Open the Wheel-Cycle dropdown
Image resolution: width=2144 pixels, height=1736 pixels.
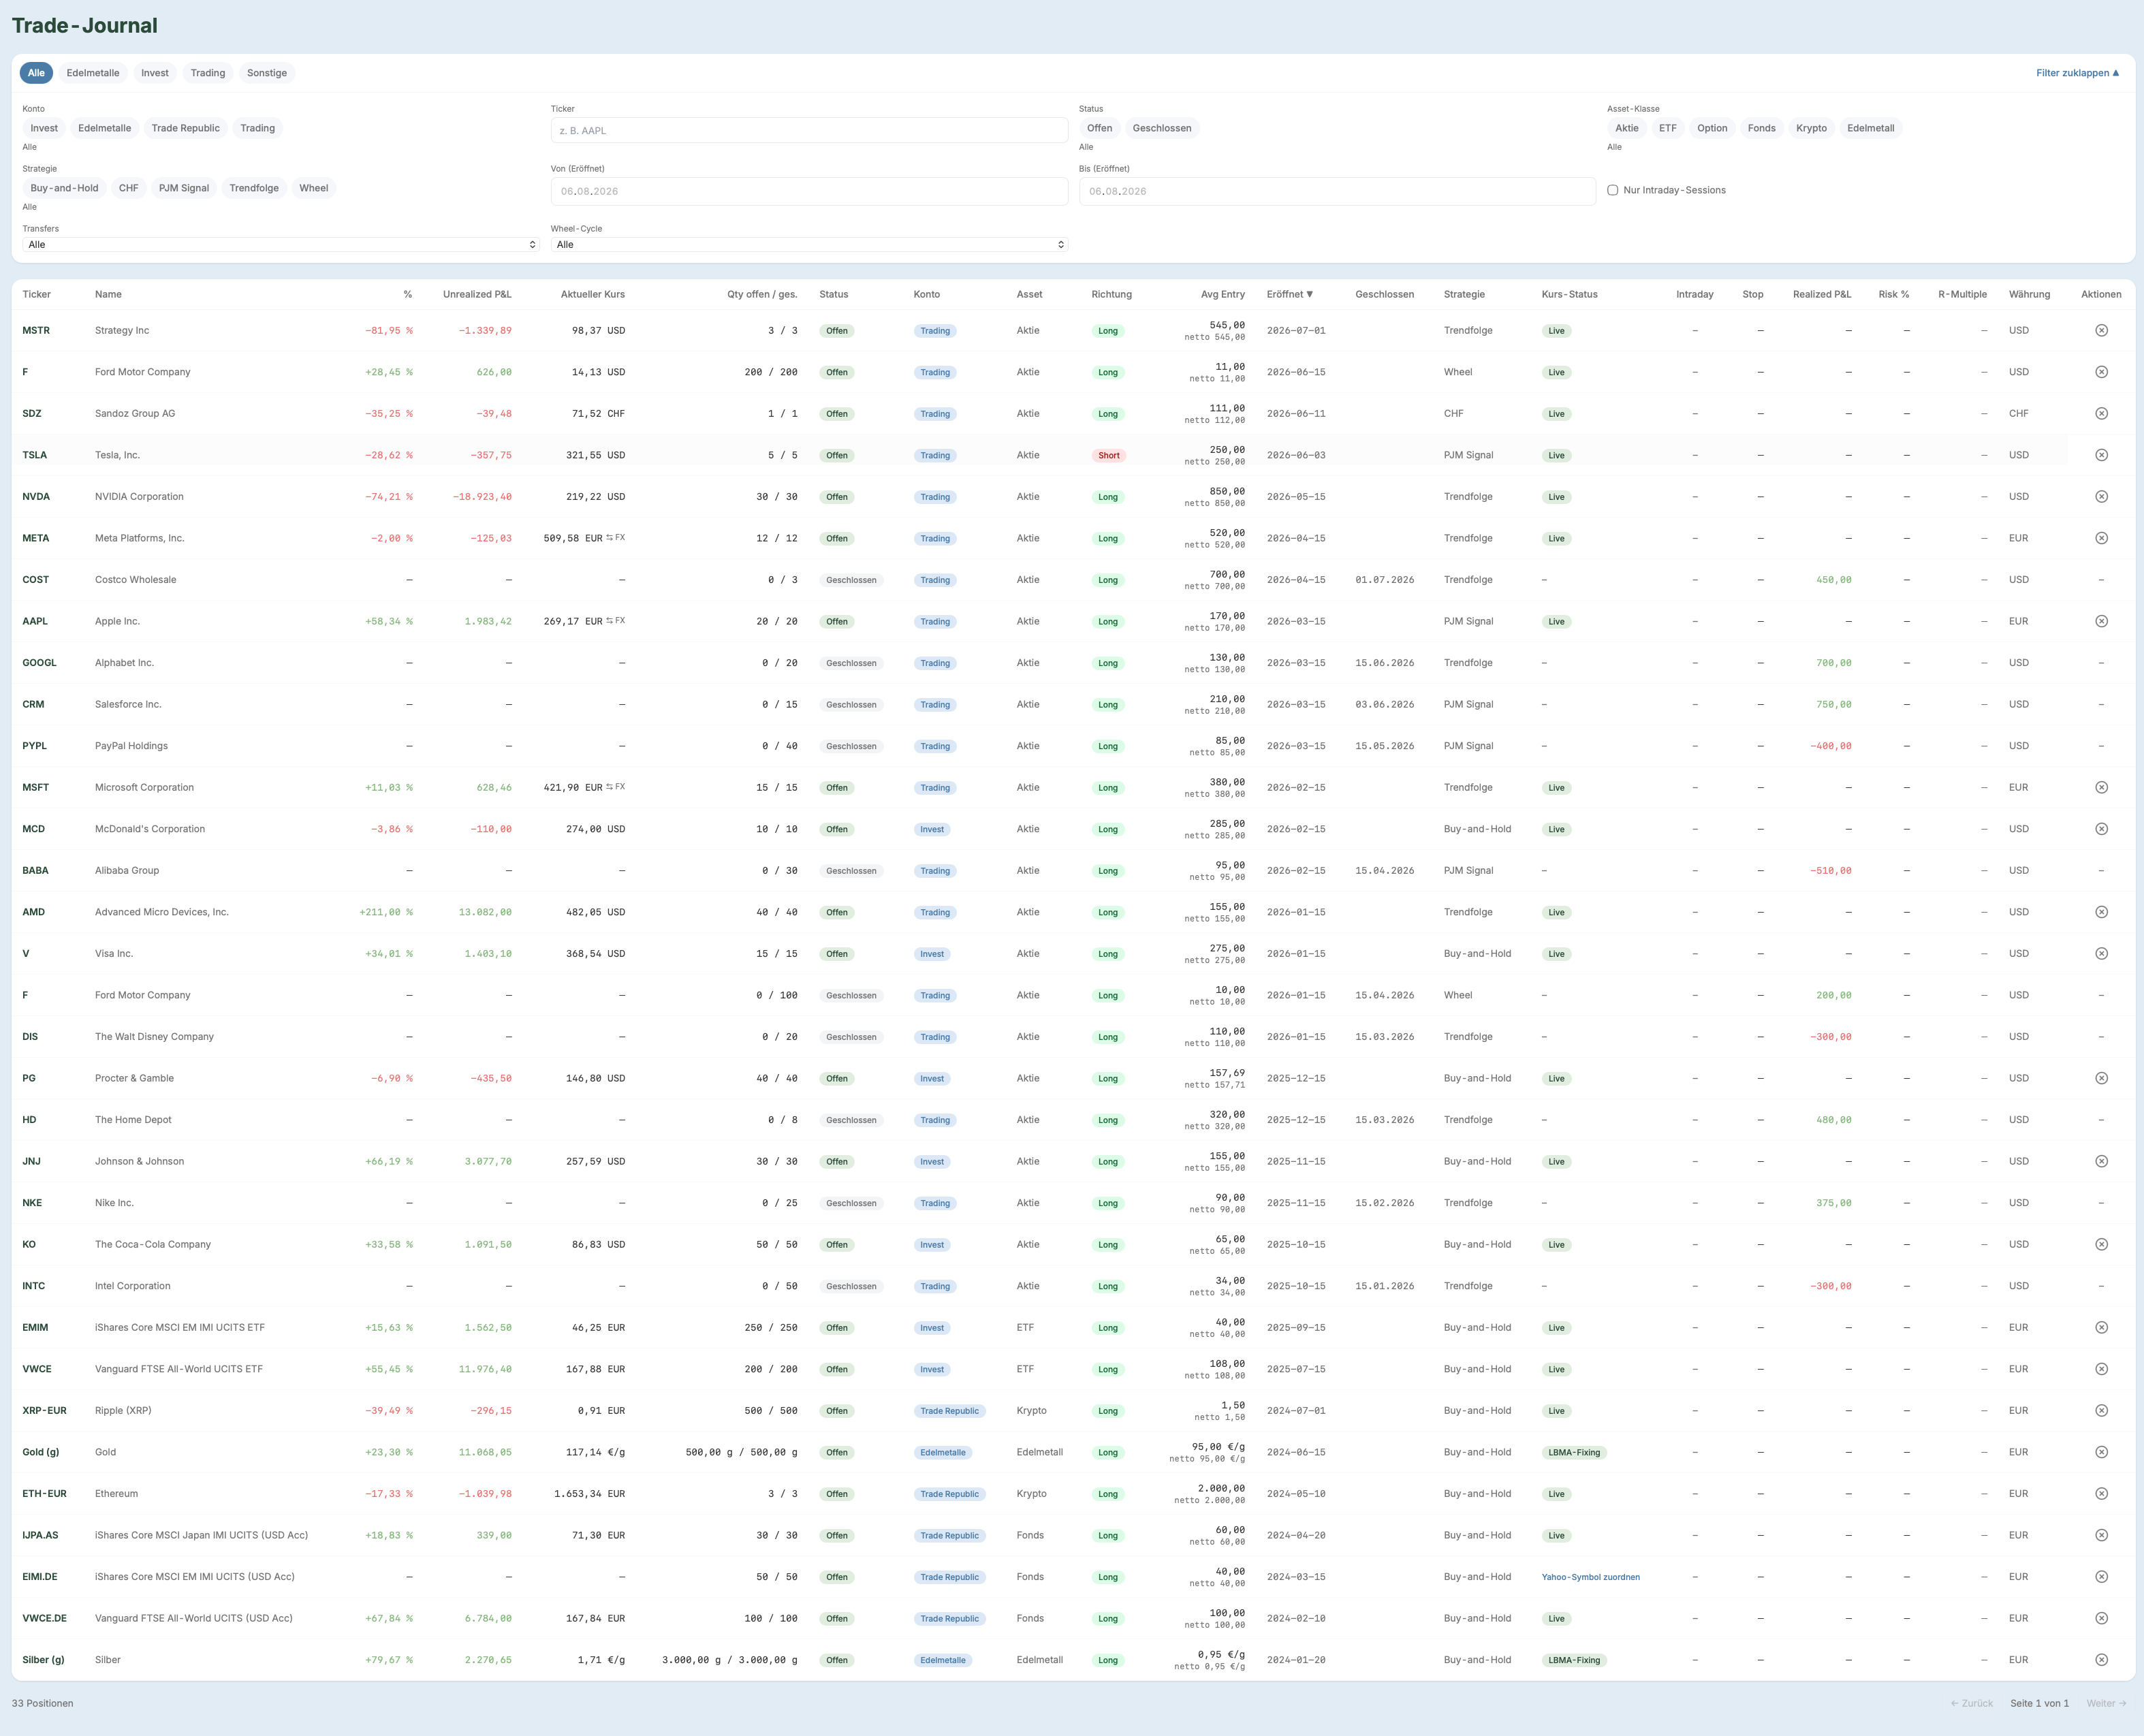(809, 244)
